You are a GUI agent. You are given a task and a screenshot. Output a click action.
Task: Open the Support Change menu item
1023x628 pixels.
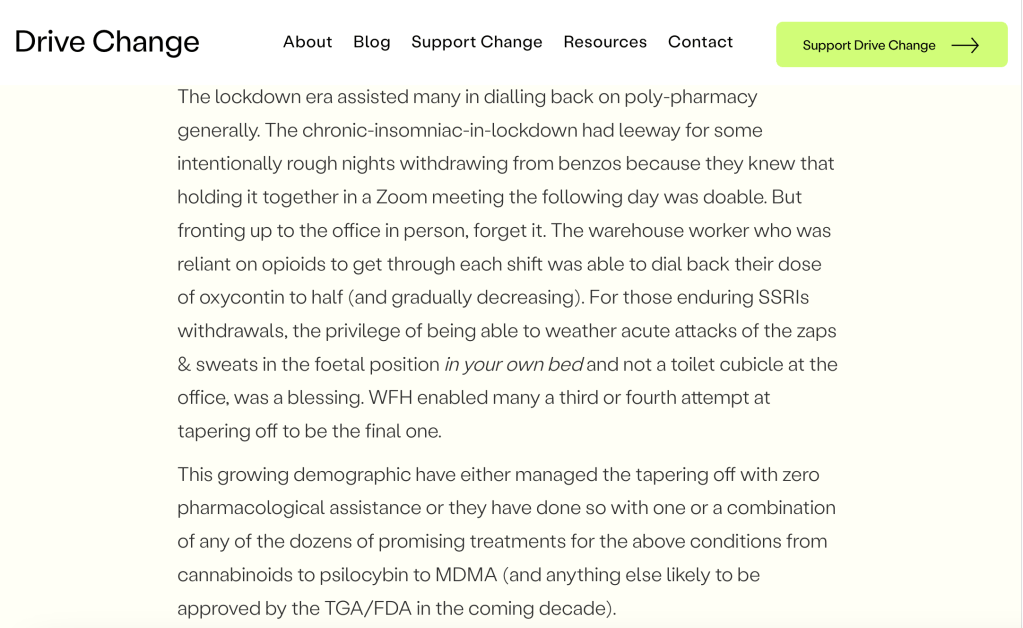coord(477,42)
